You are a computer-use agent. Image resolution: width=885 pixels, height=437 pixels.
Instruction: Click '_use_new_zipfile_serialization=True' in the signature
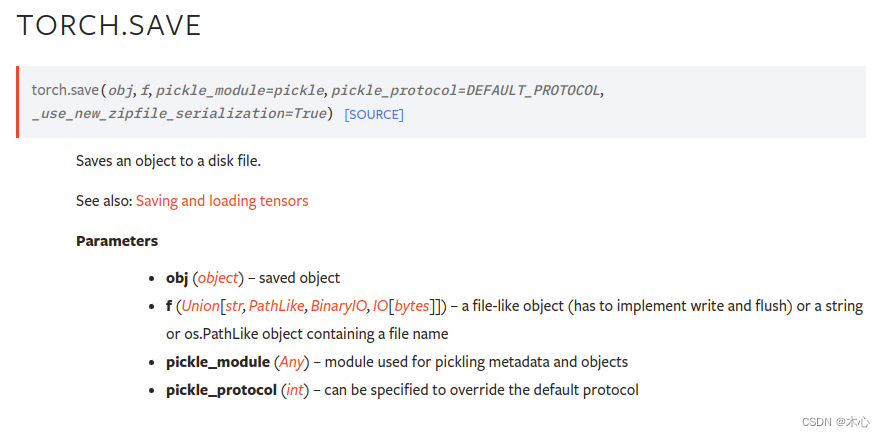pos(180,114)
